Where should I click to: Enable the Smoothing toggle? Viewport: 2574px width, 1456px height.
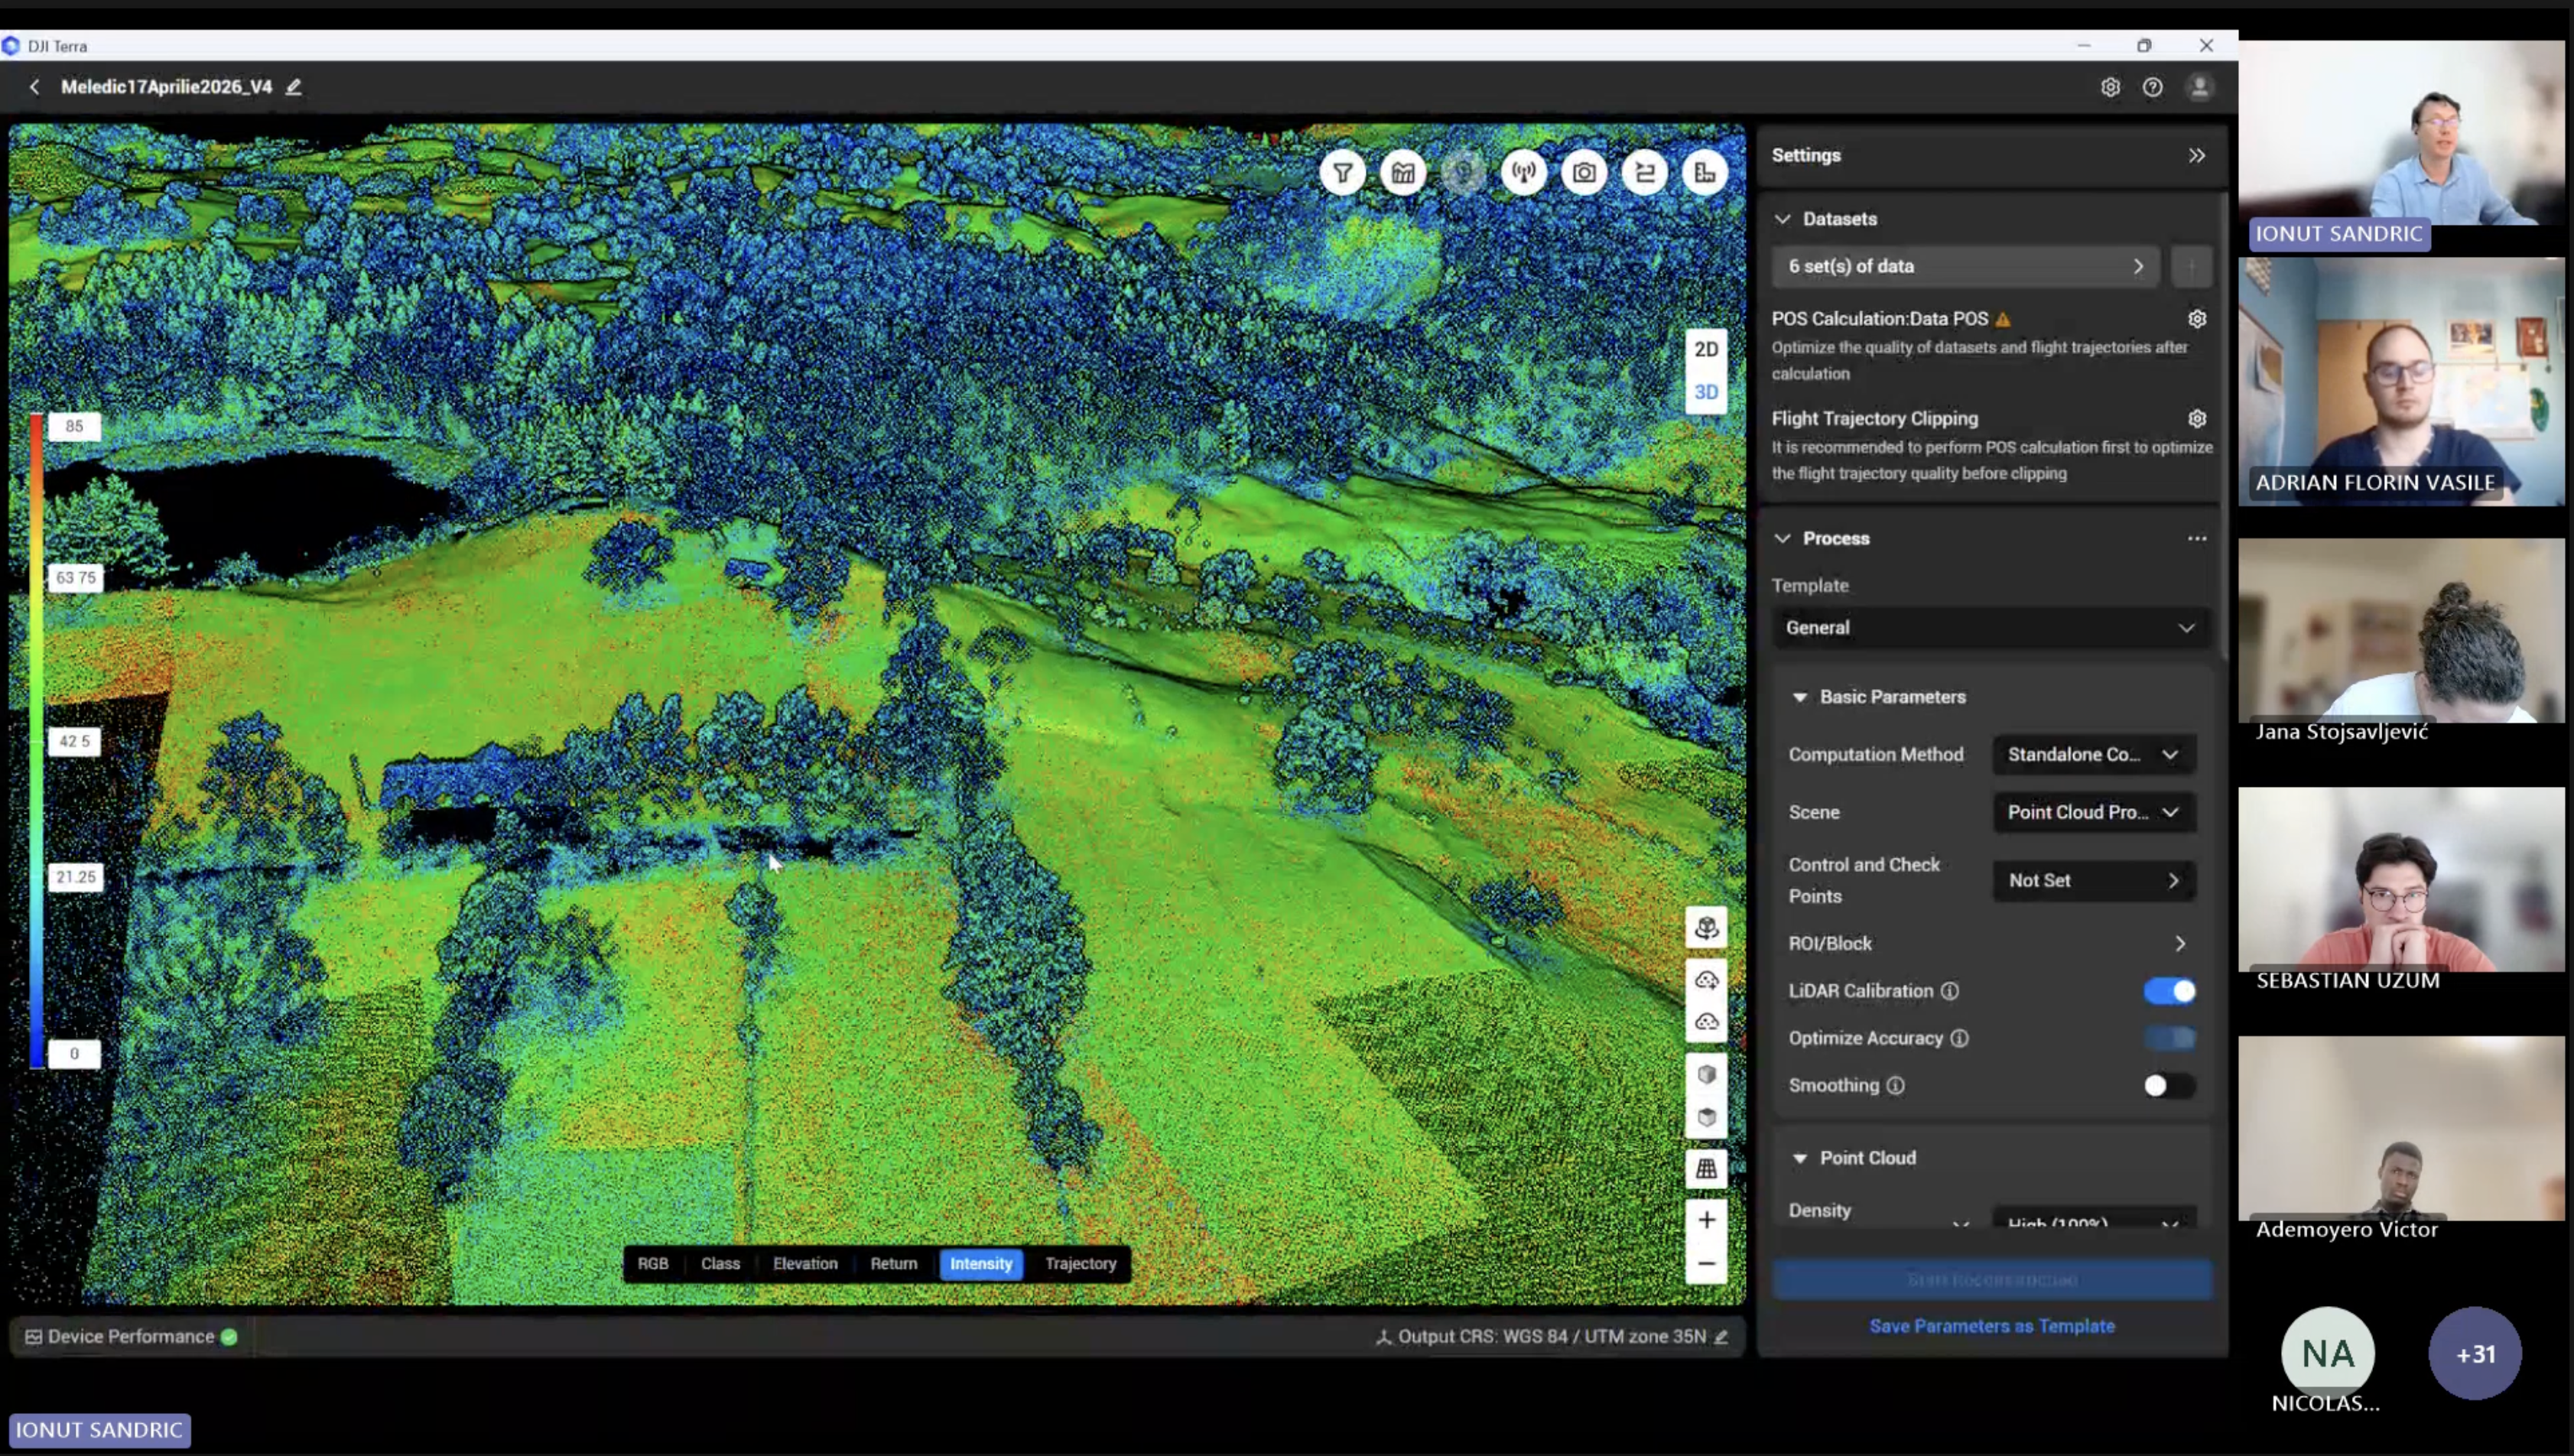pyautogui.click(x=2169, y=1086)
